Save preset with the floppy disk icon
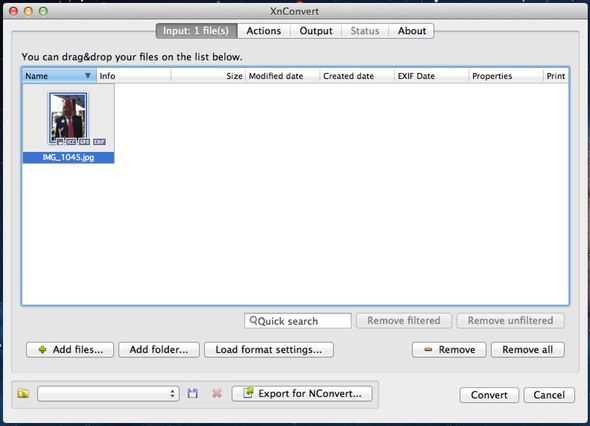Screen dimensions: 590x426 tap(193, 394)
